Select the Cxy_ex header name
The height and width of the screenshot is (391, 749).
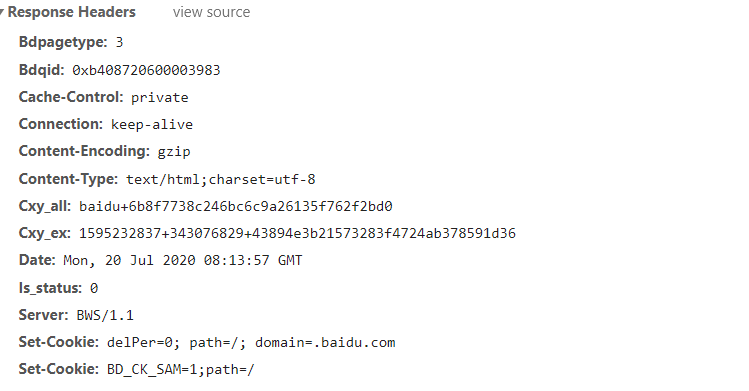(x=44, y=233)
